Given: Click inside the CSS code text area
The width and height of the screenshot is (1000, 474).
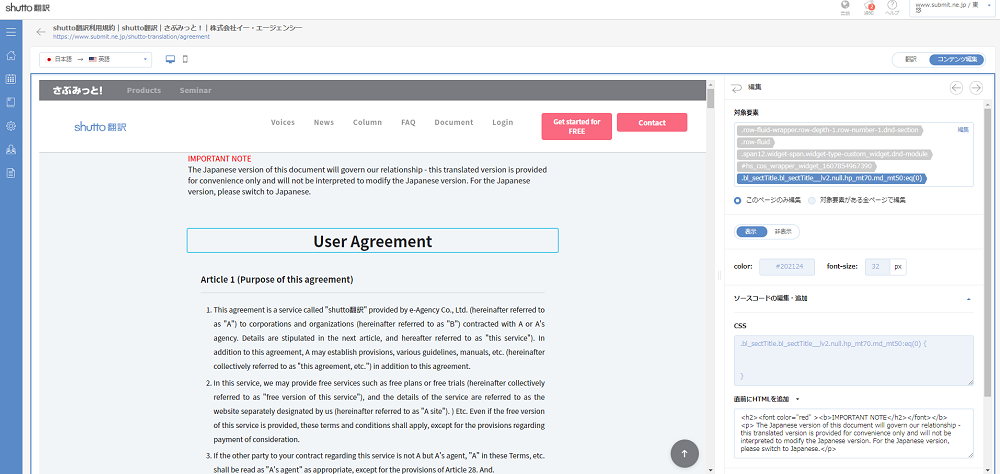Looking at the screenshot, I should tap(852, 359).
